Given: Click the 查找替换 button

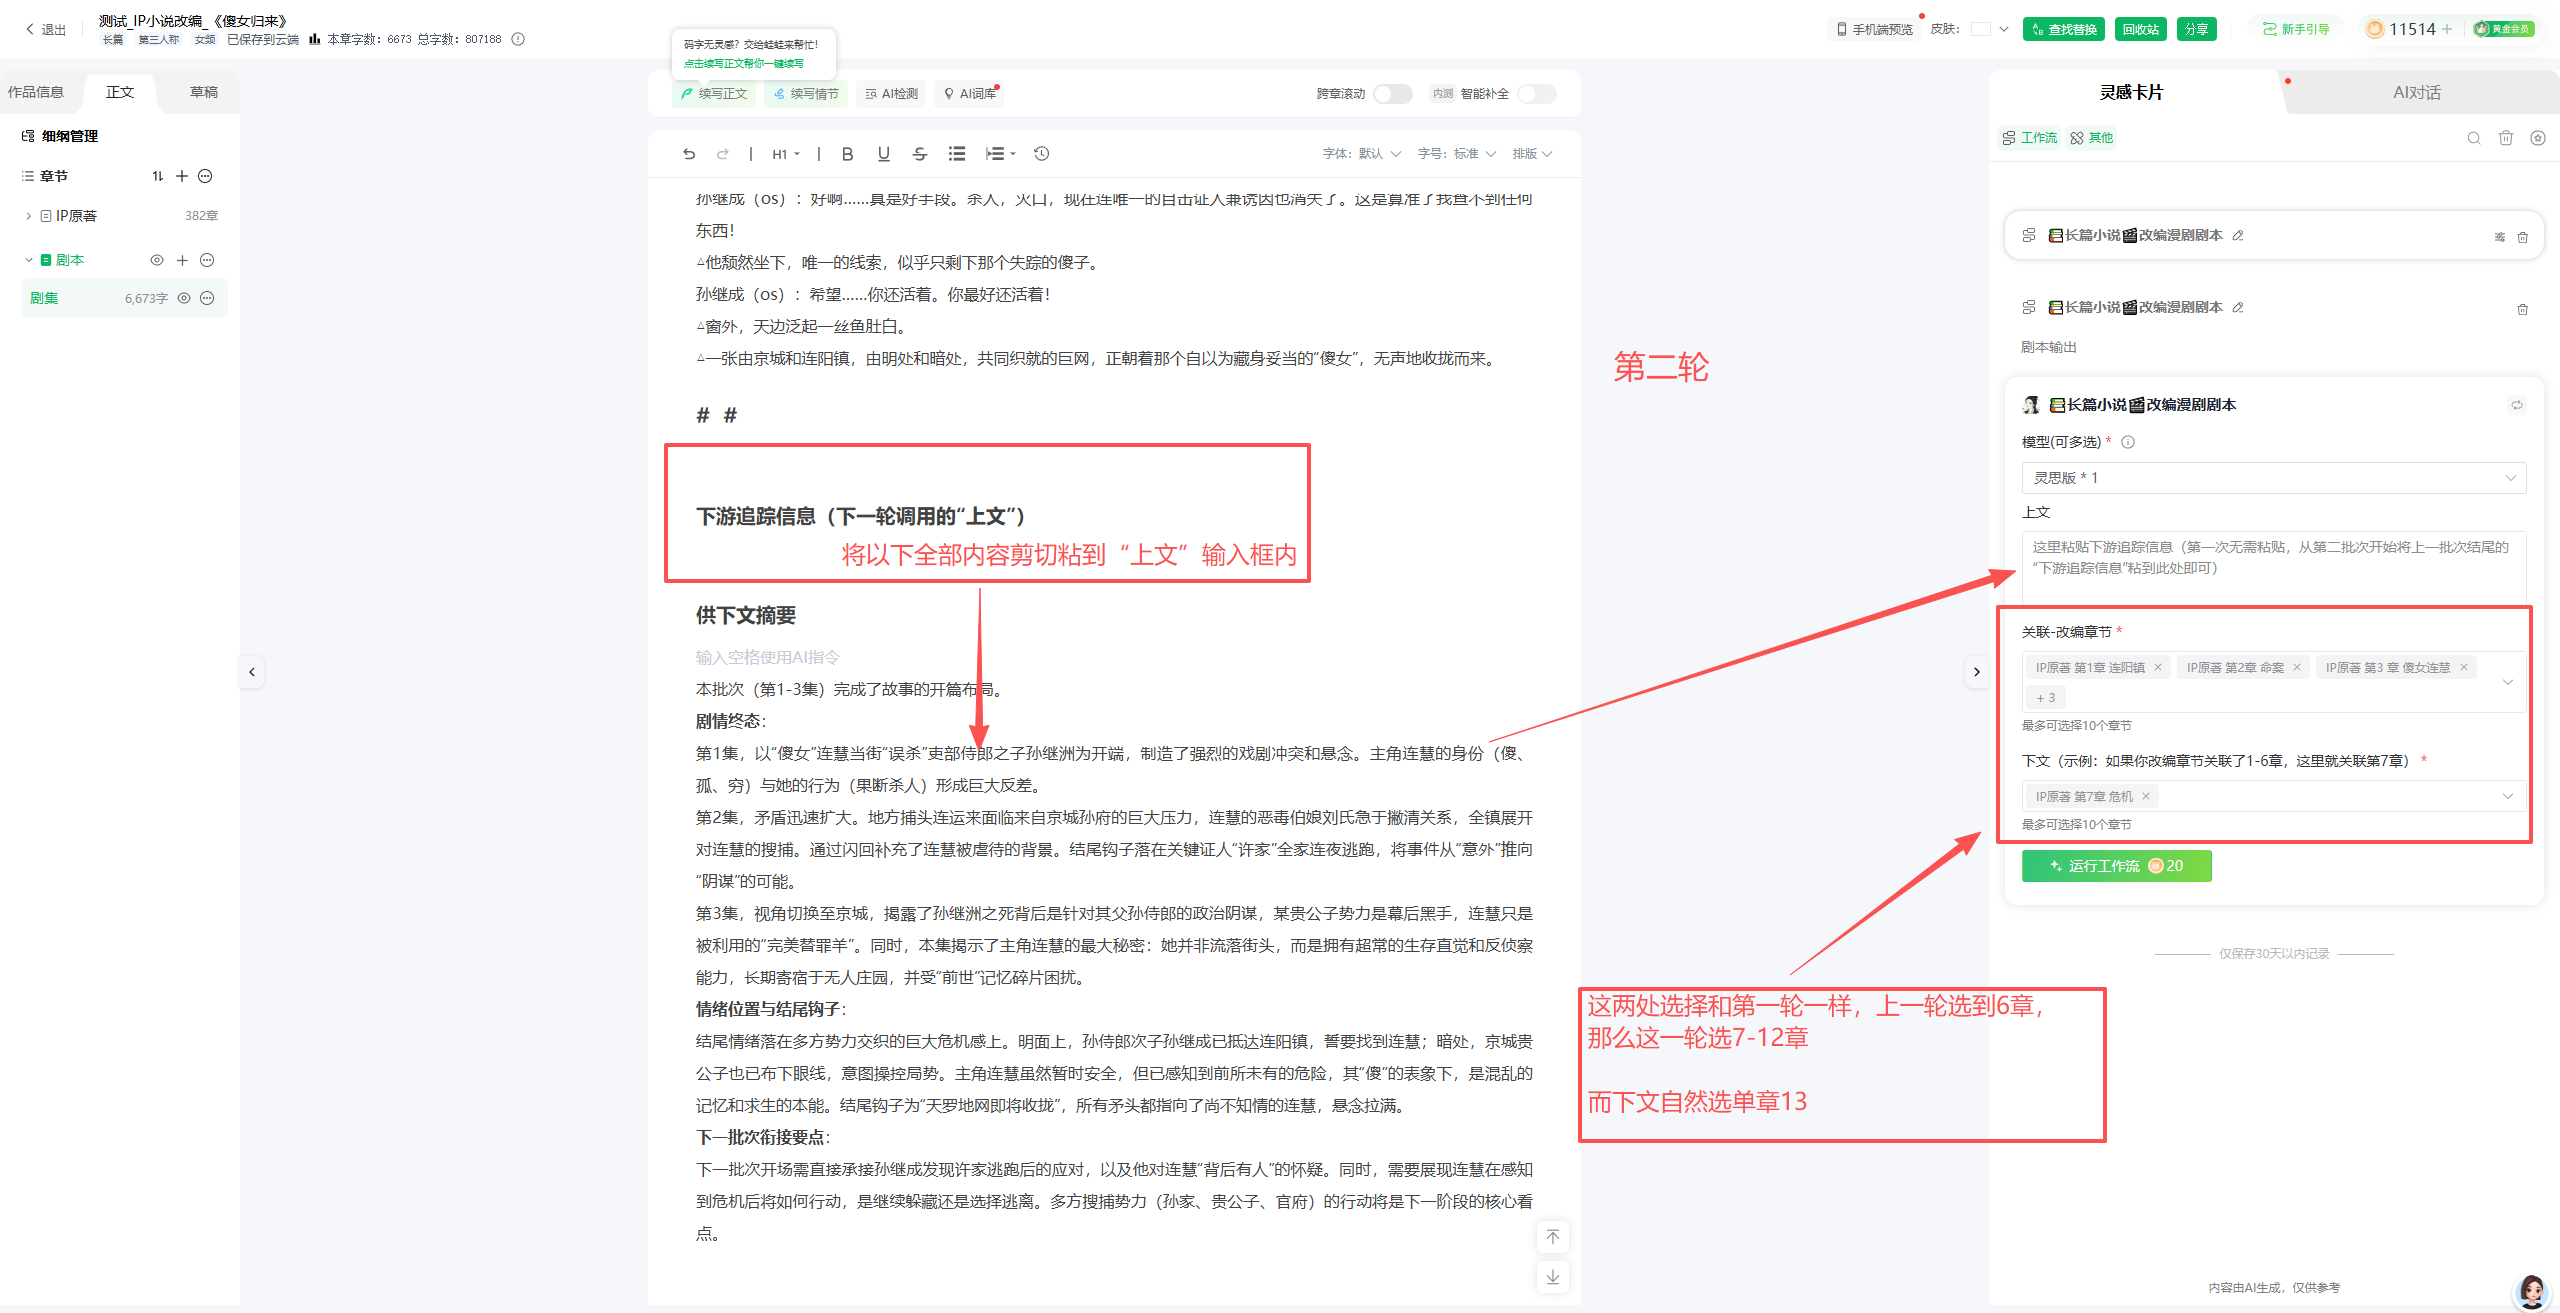Looking at the screenshot, I should pyautogui.click(x=2064, y=29).
